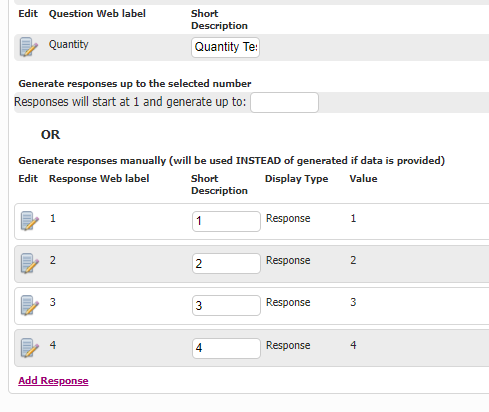Focus the Quantity short description field
Viewport: 489px width, 412px height.
[225, 47]
